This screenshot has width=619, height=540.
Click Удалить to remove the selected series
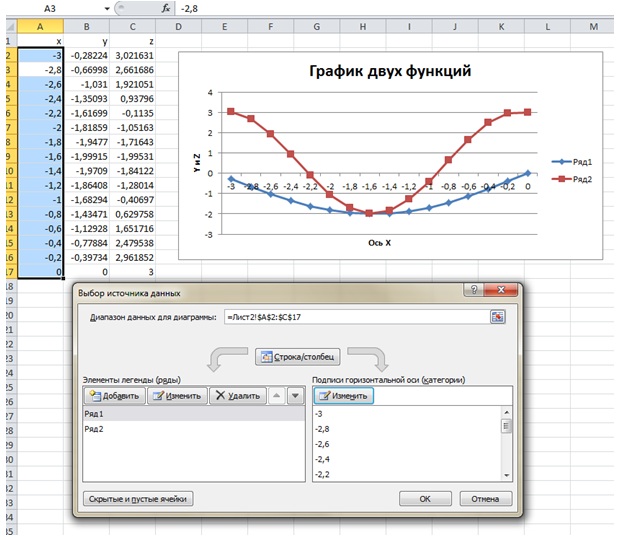237,395
